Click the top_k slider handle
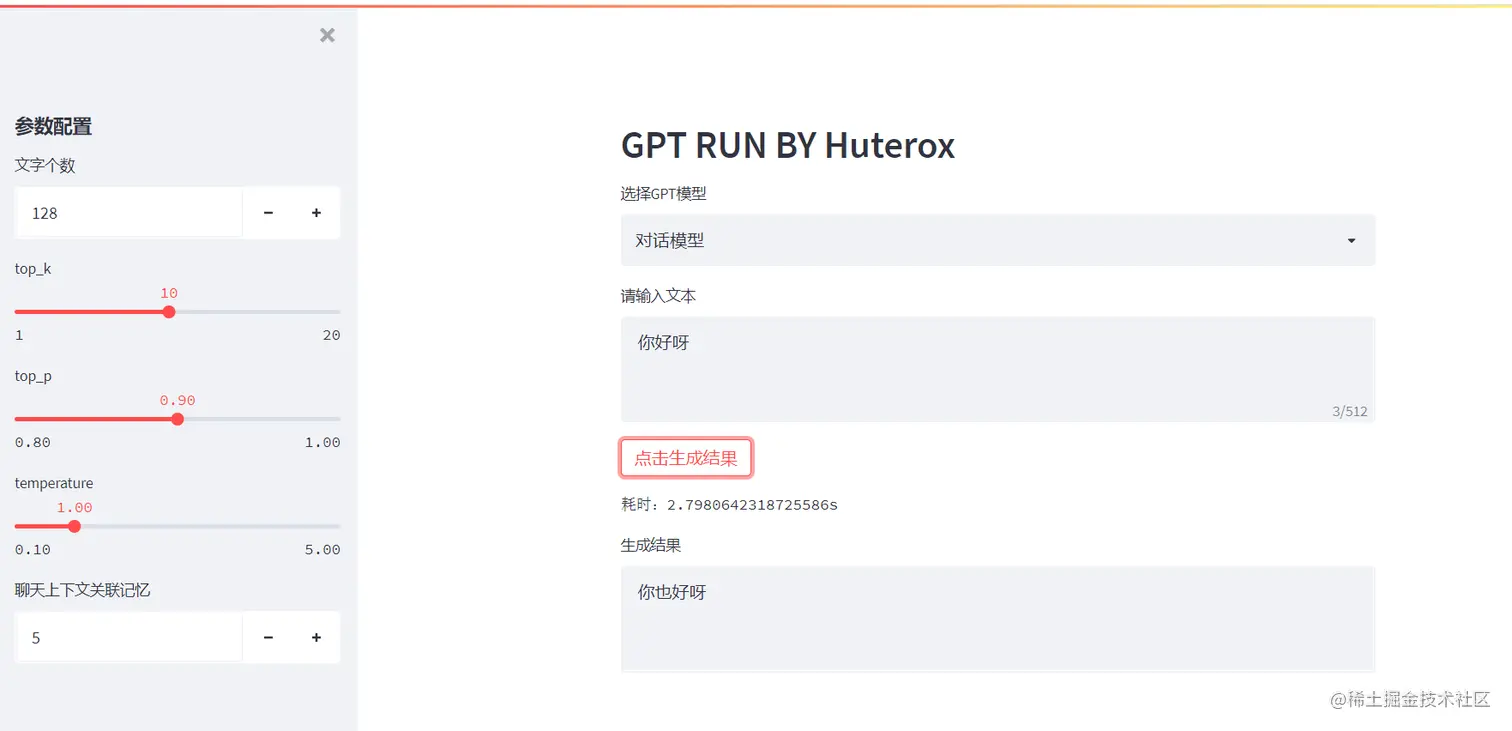 [x=169, y=312]
